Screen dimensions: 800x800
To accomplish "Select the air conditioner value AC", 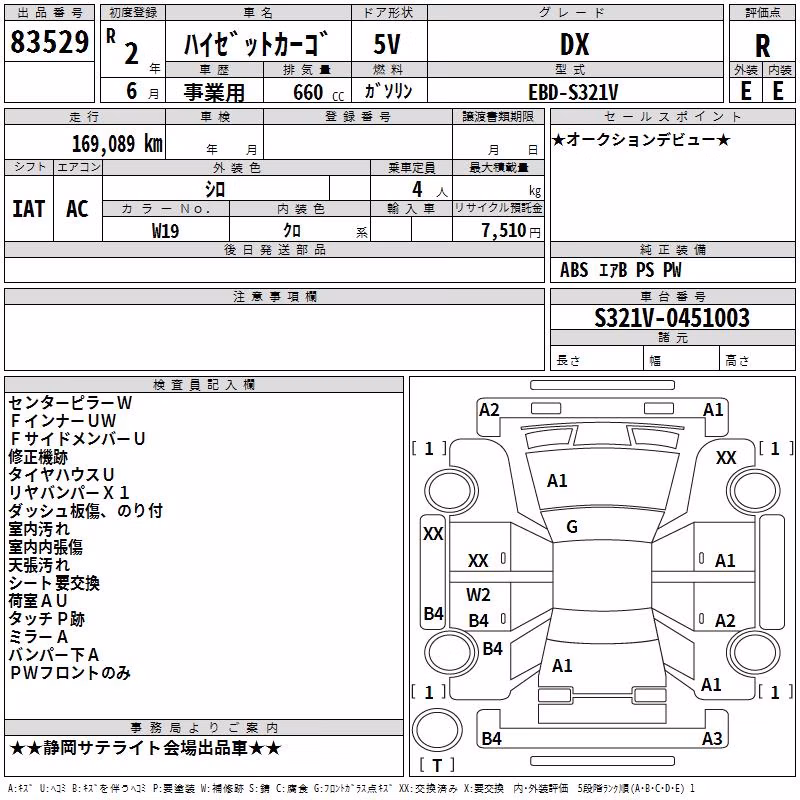I will [x=77, y=209].
